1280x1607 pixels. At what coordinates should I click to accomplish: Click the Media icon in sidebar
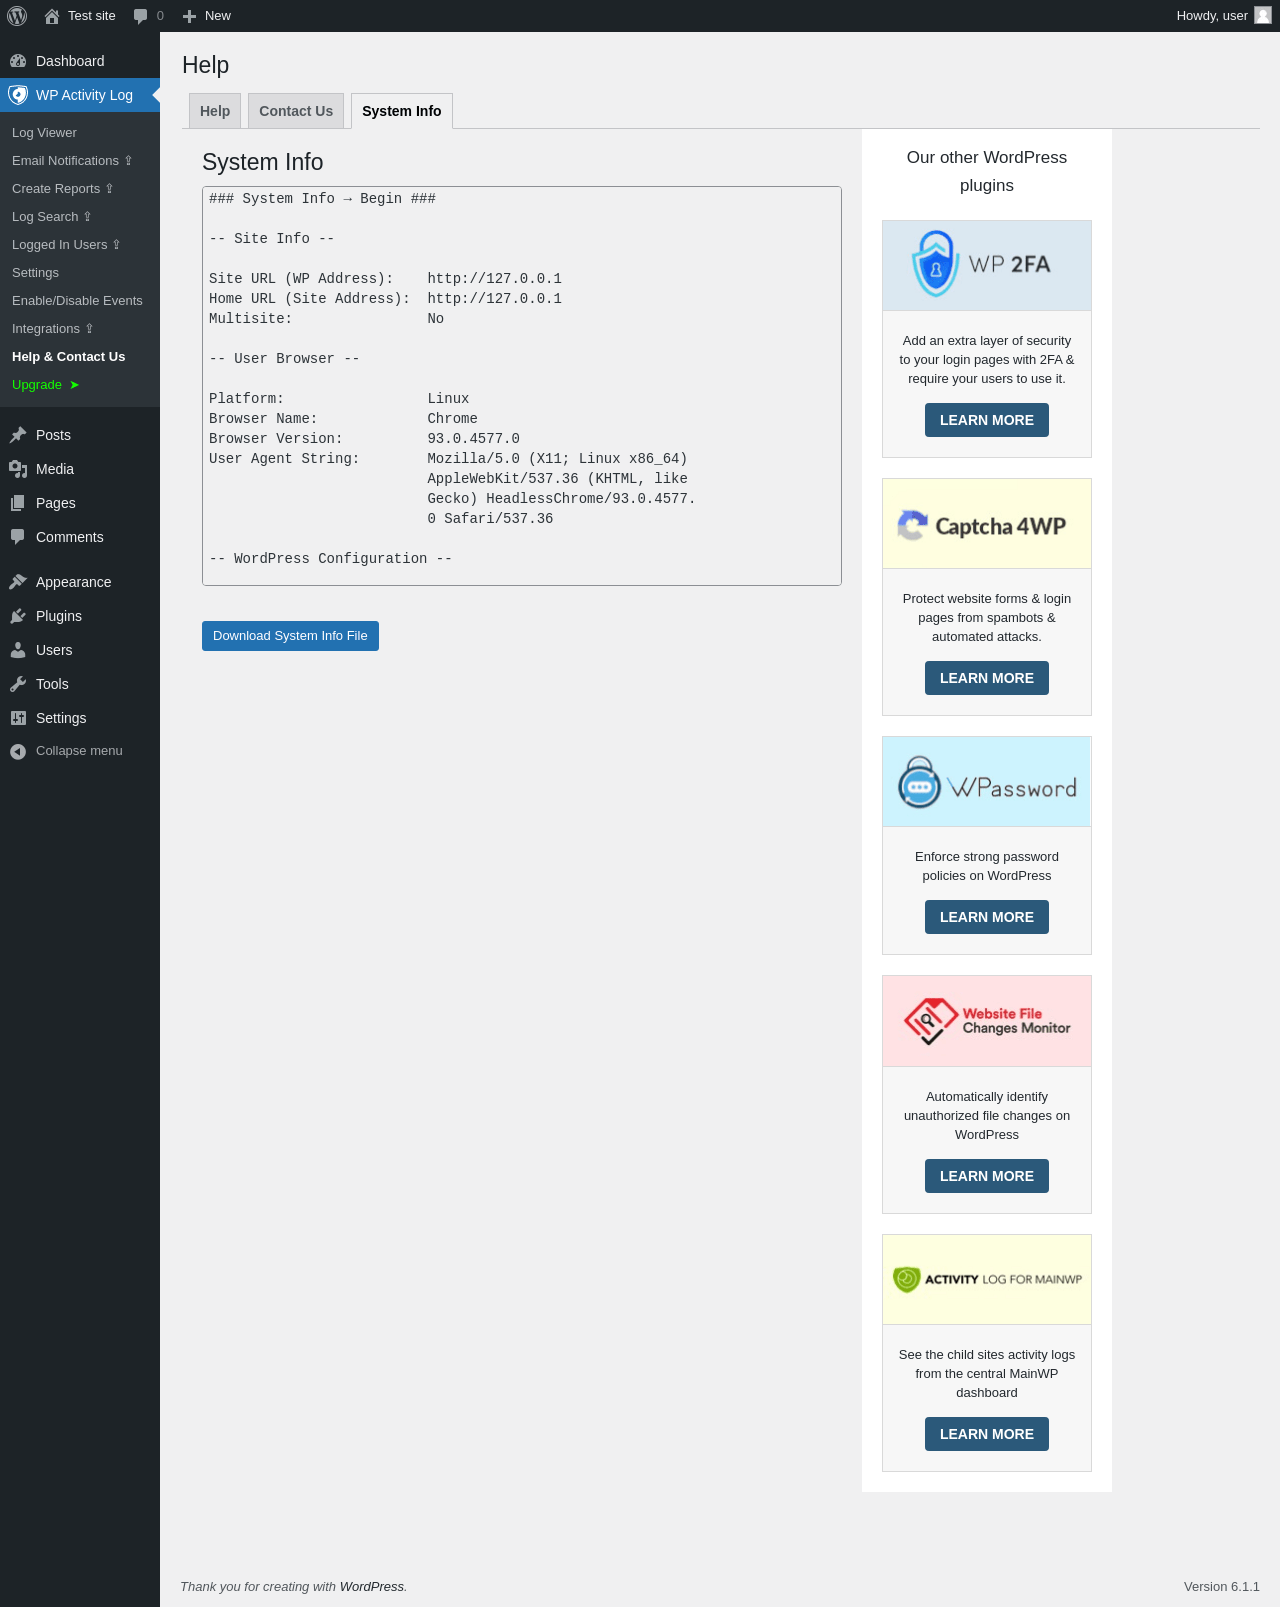click(18, 469)
